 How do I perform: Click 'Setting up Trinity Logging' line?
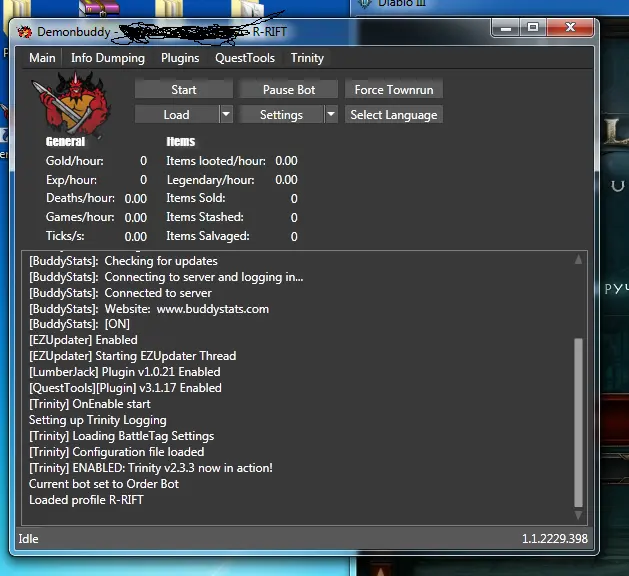click(x=97, y=420)
